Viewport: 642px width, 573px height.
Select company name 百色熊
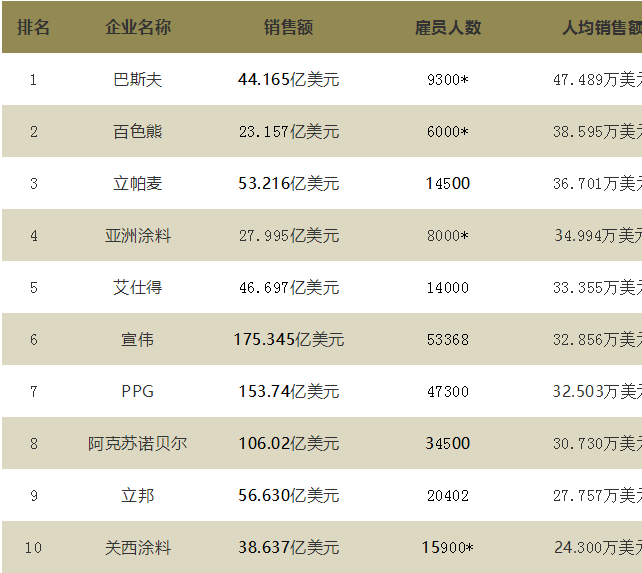tap(138, 131)
